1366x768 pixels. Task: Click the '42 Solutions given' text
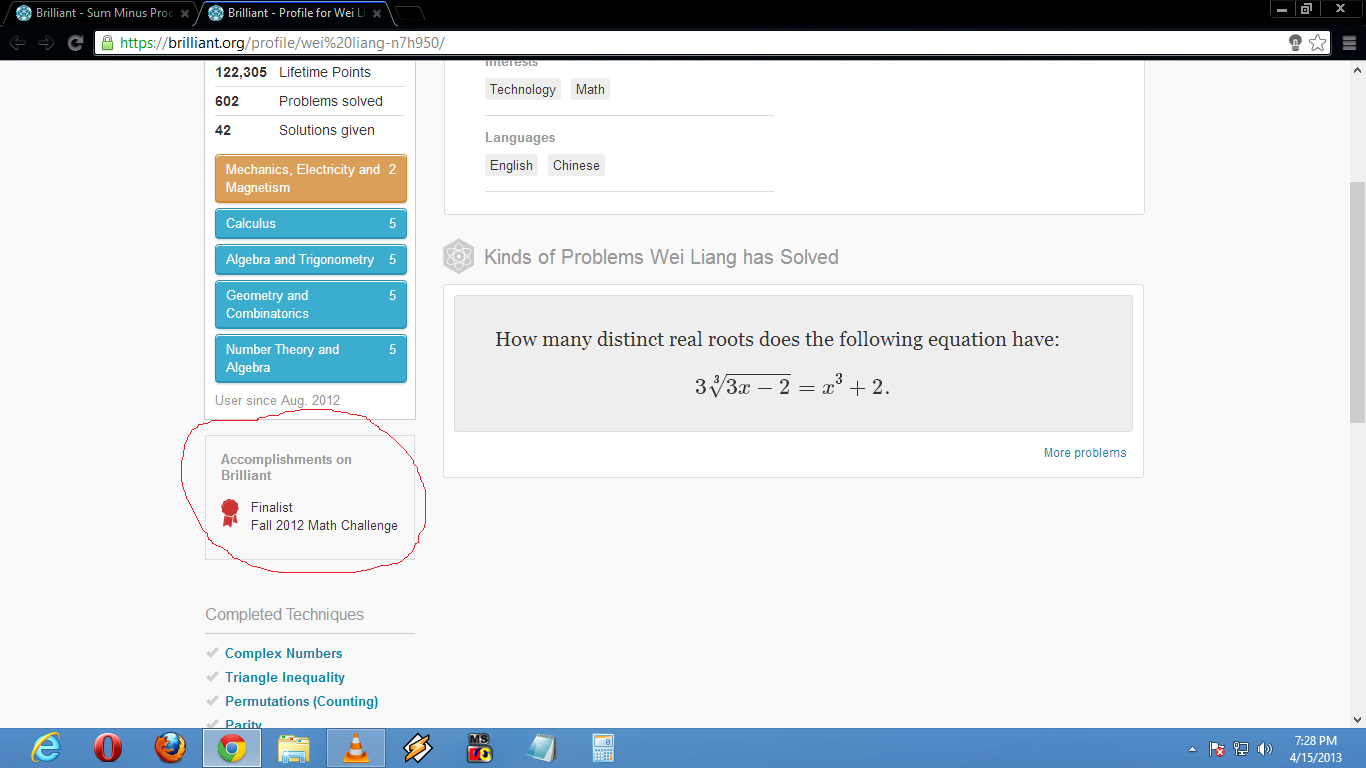coord(295,130)
